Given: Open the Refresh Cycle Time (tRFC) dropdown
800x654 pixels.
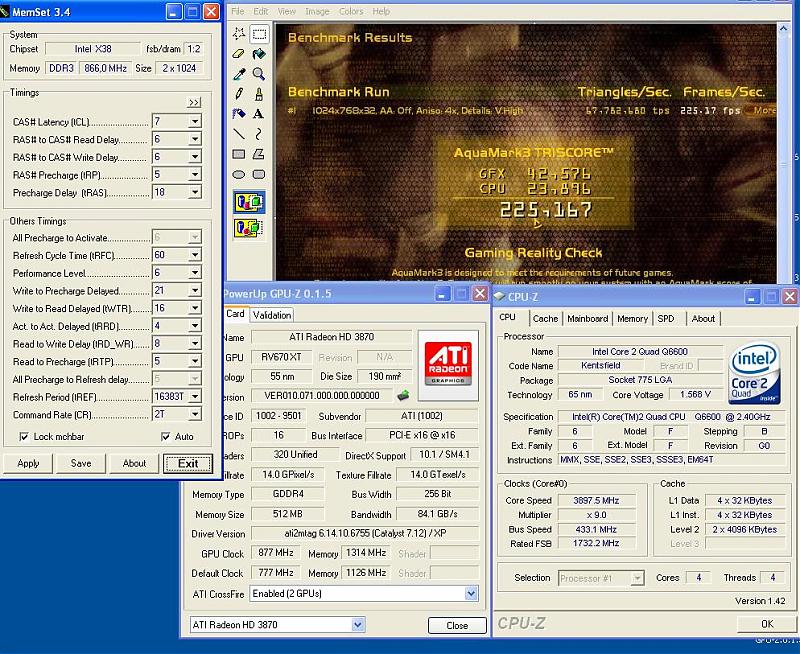Looking at the screenshot, I should tap(195, 255).
